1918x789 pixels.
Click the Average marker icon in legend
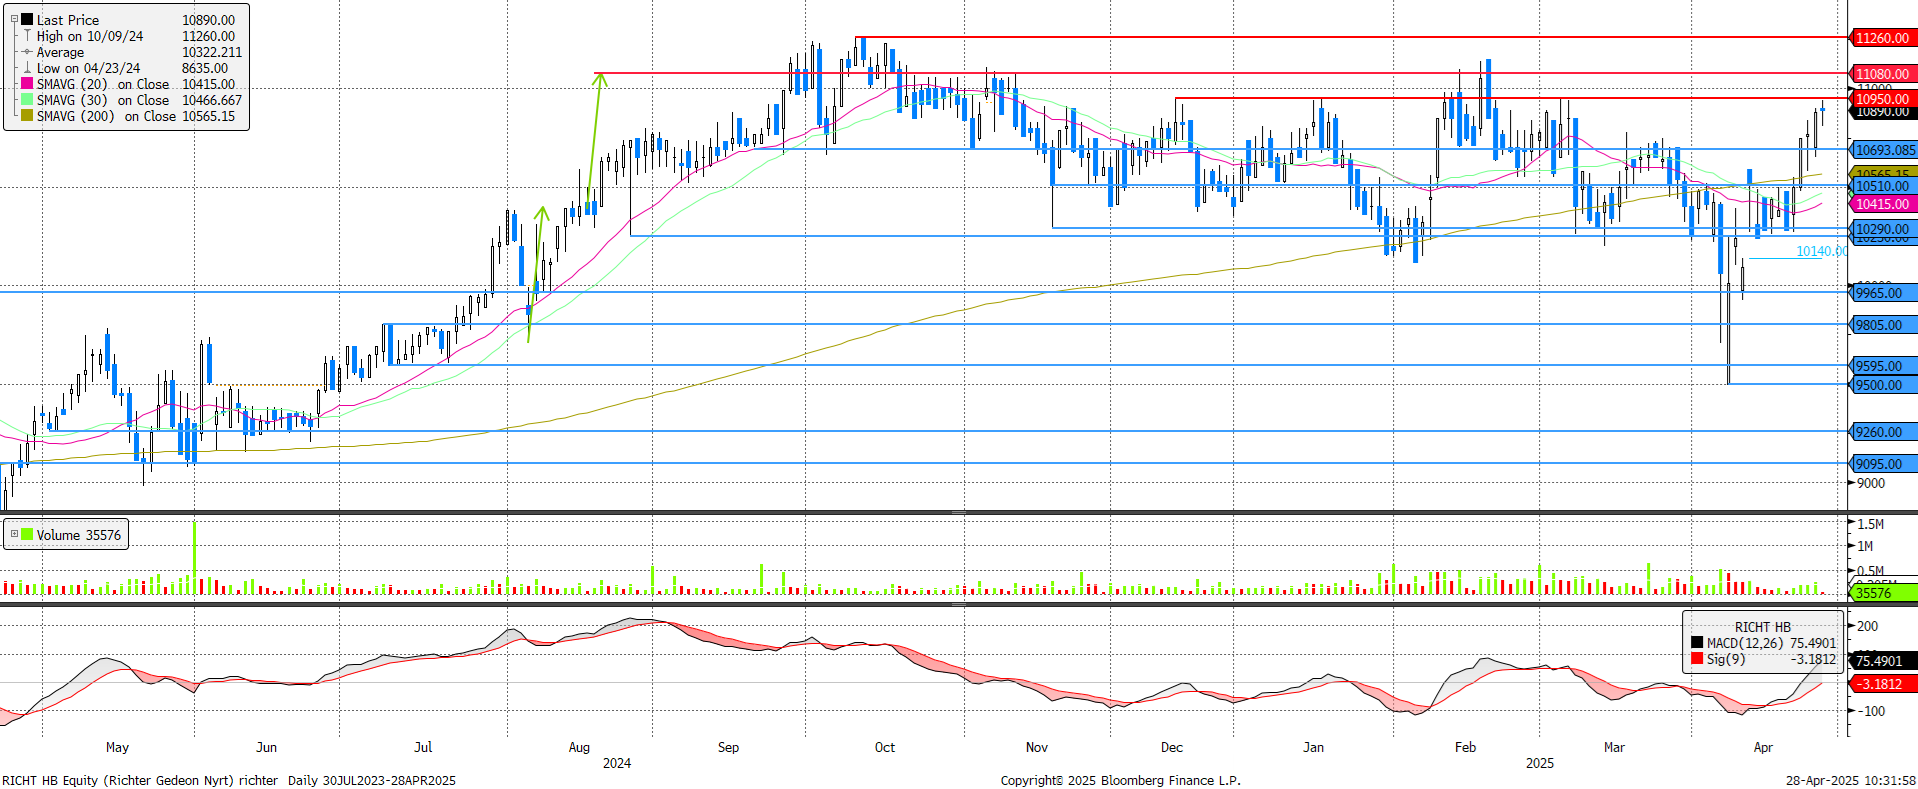(27, 52)
